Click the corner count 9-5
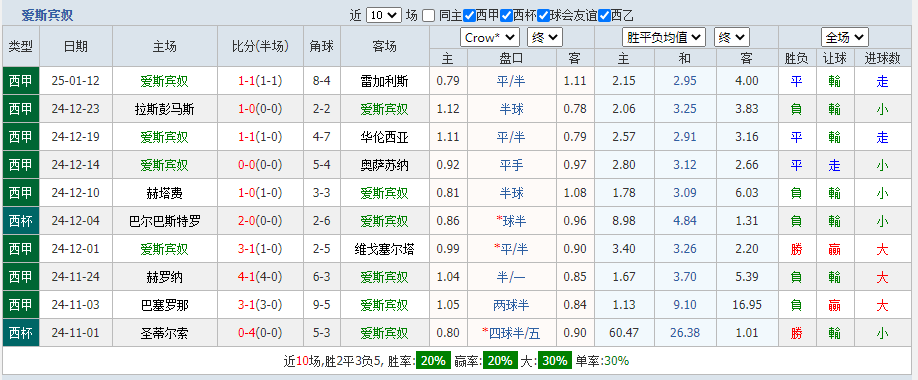The height and width of the screenshot is (380, 918). coord(322,306)
